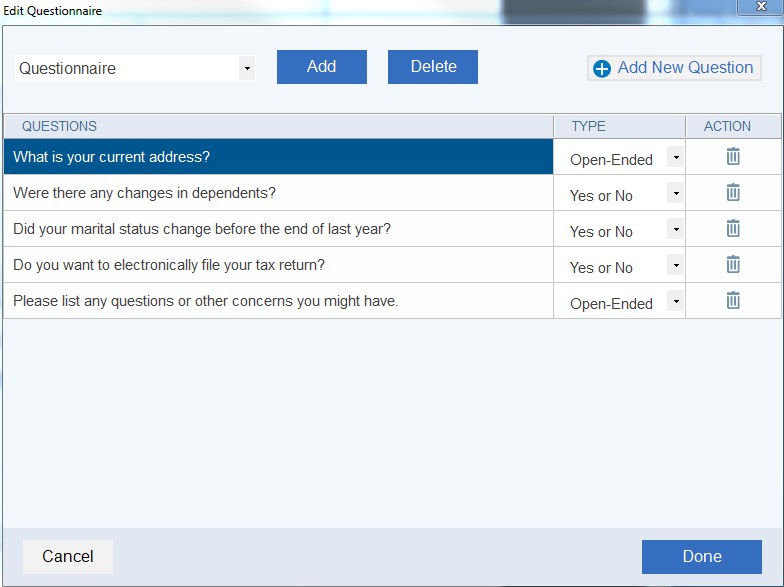Change type of marital status question
Screen dimensions: 784x587
(x=676, y=230)
